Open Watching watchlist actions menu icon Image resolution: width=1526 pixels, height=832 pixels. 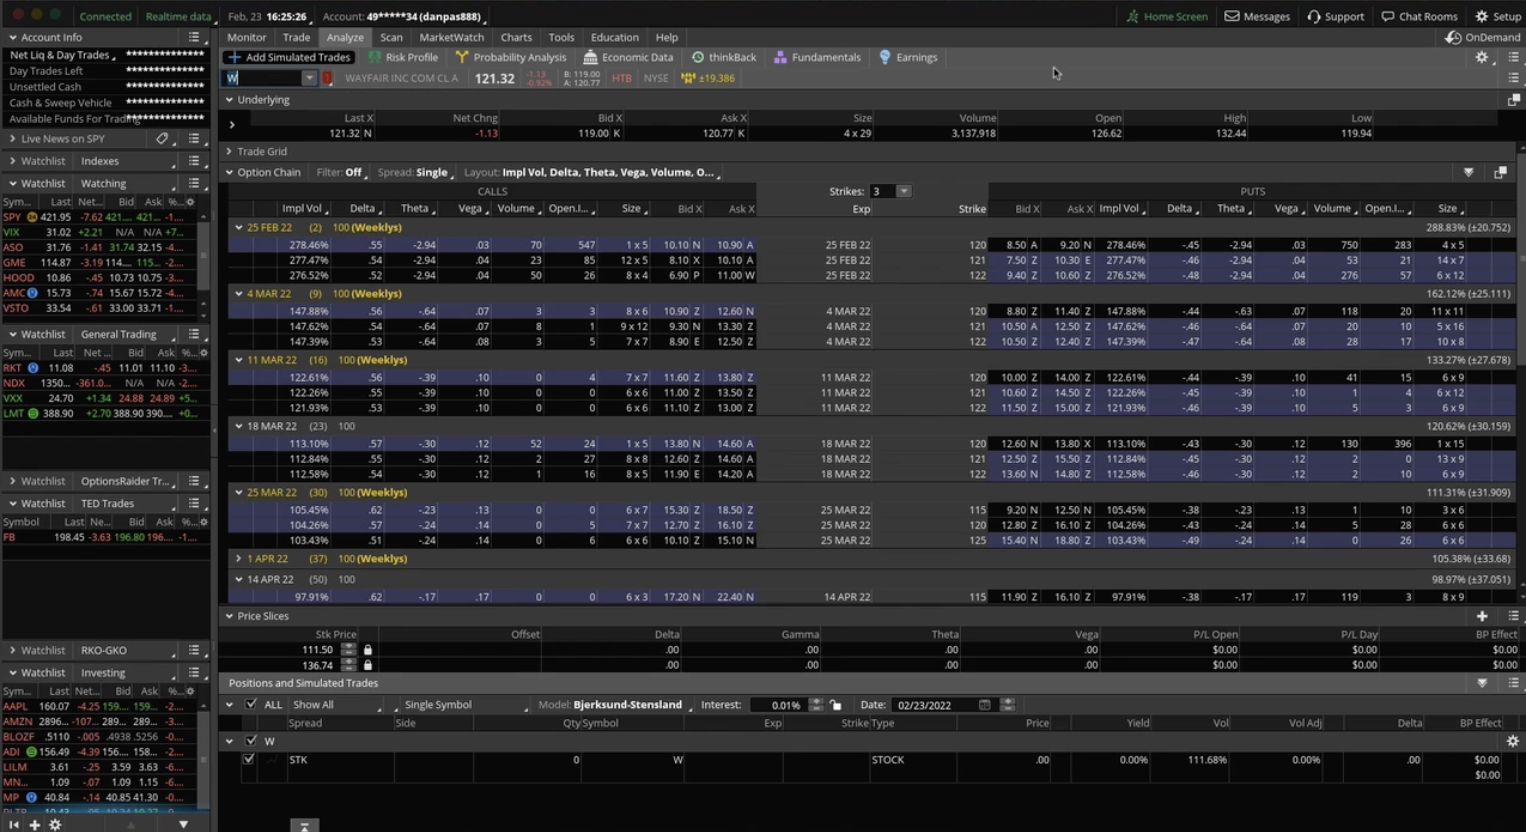(194, 183)
